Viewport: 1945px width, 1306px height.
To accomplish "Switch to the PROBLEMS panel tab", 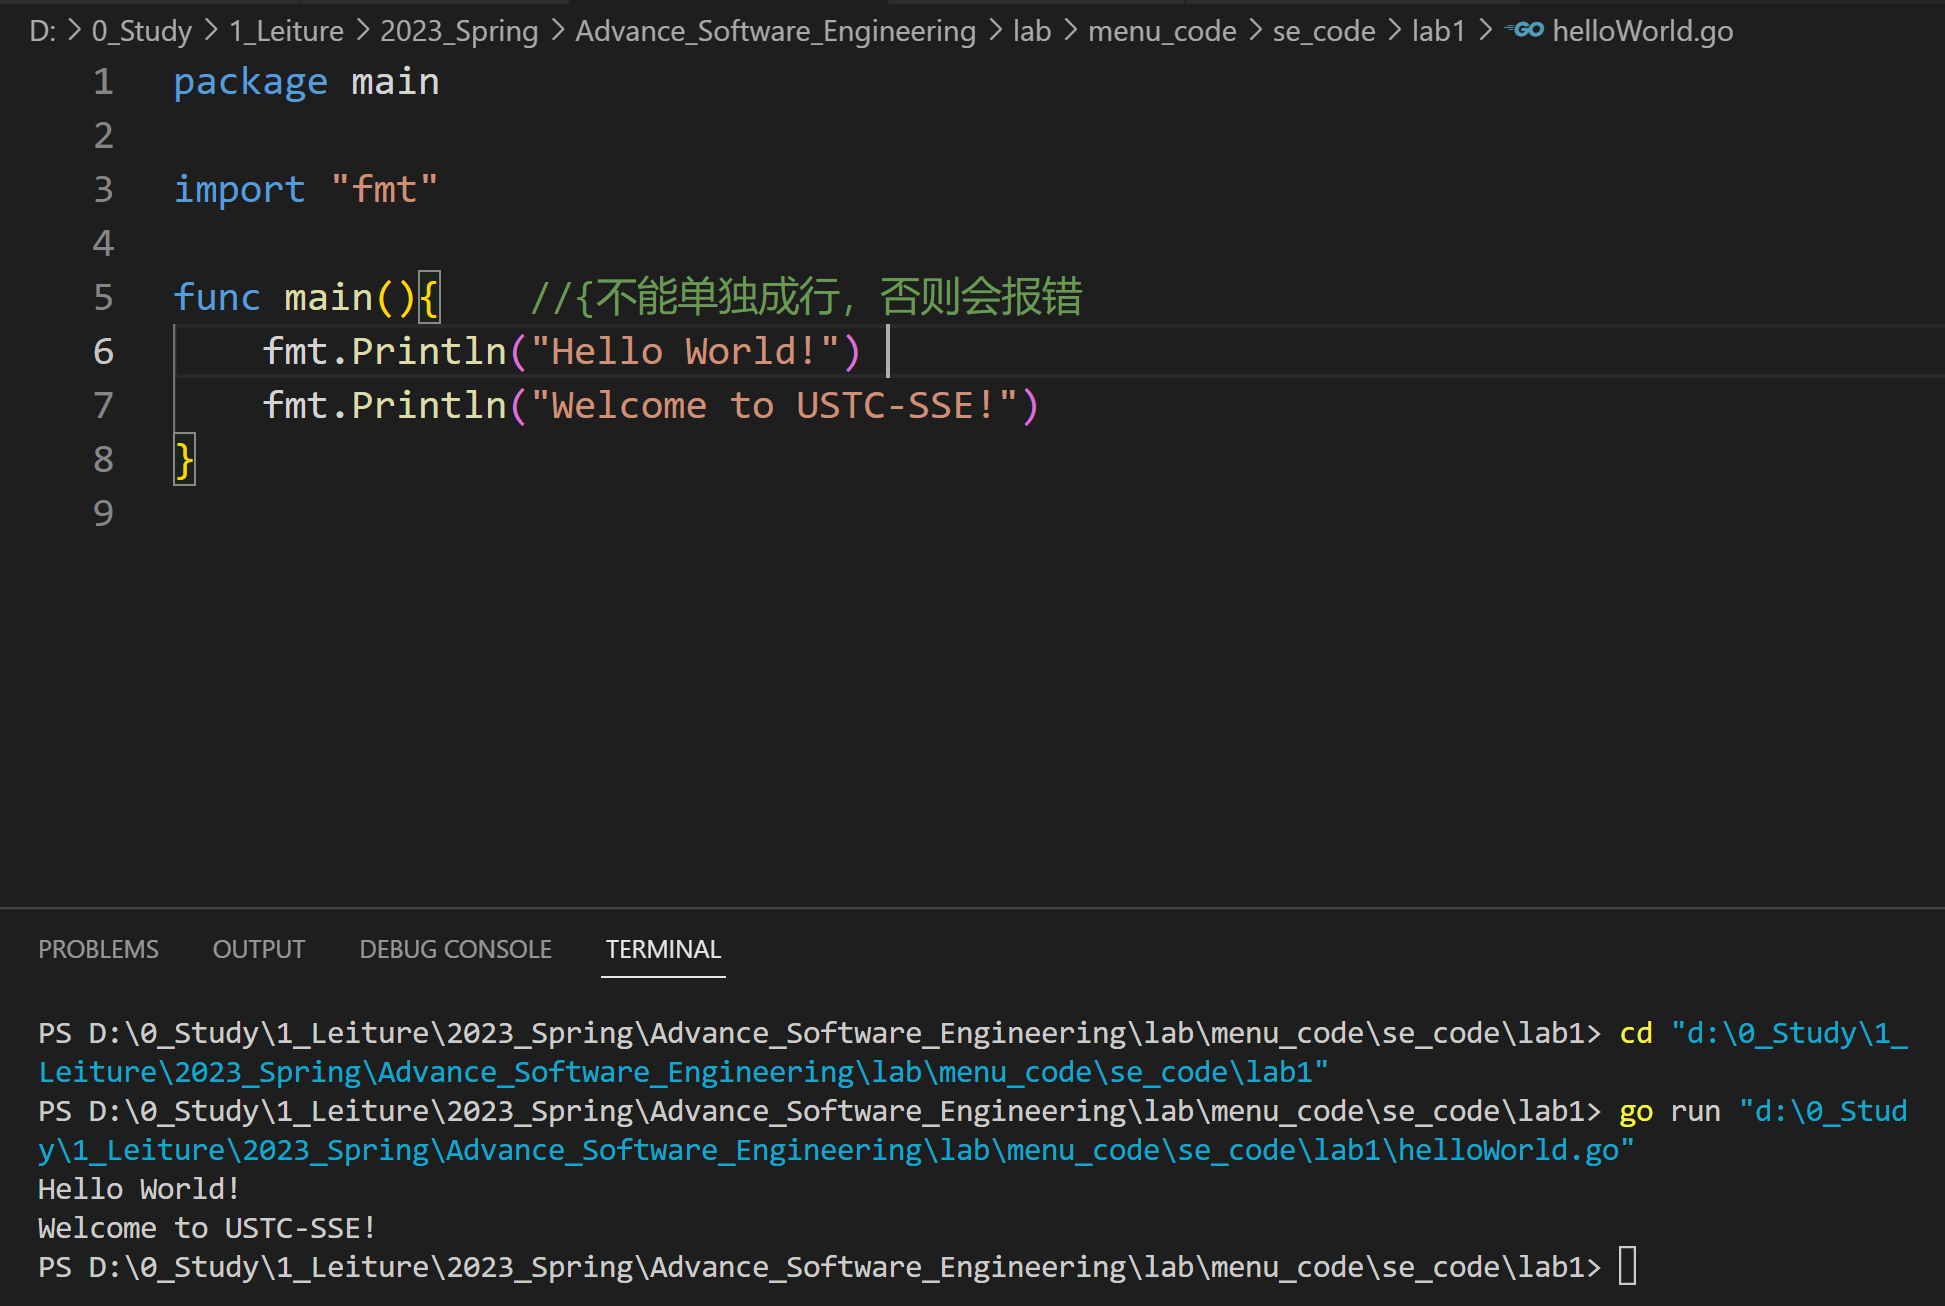I will pos(98,949).
